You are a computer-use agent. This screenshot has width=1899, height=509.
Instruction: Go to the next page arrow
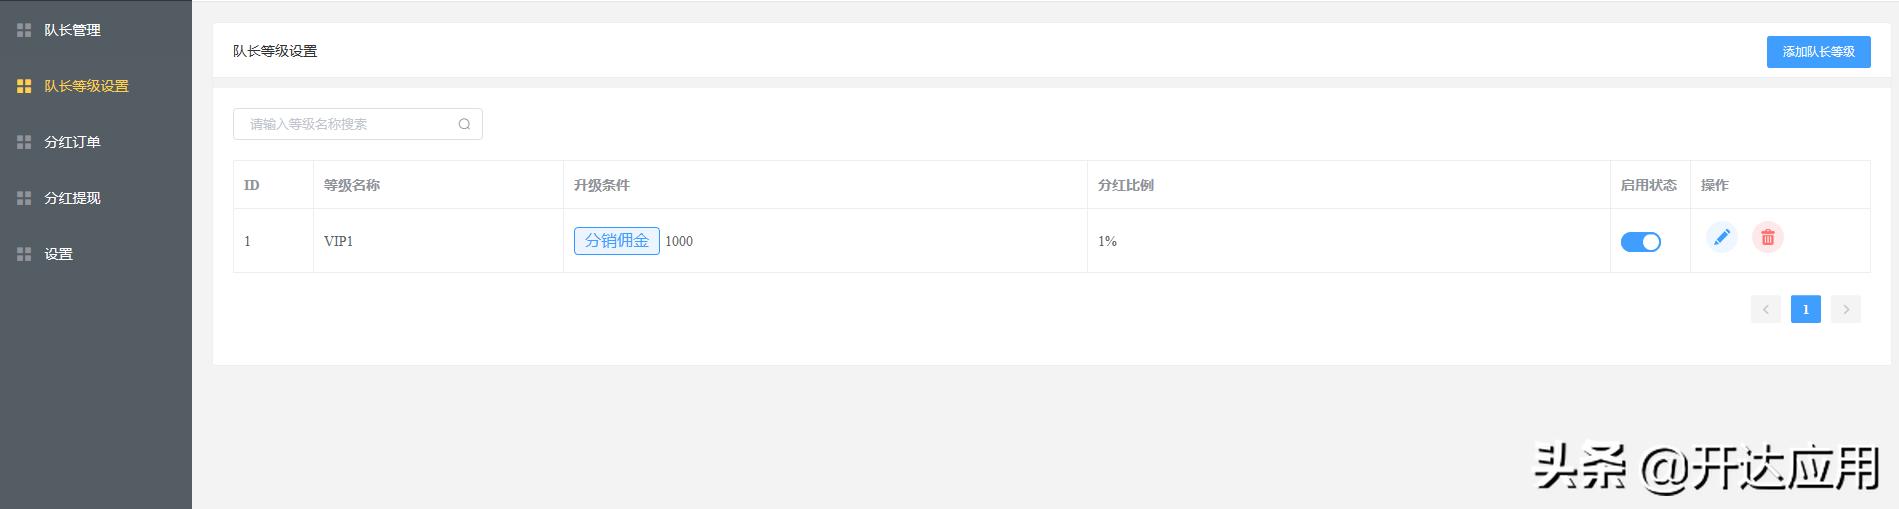pos(1845,310)
